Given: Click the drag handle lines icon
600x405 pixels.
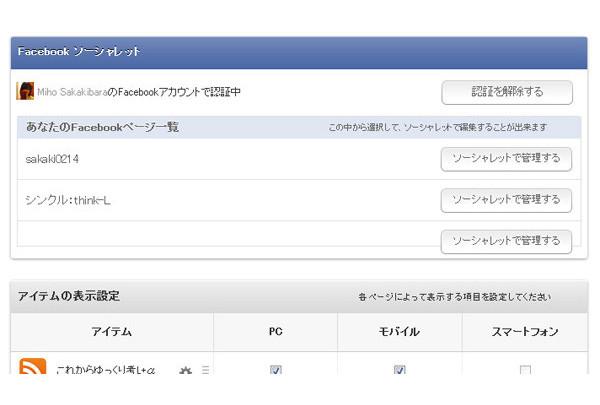Looking at the screenshot, I should click(x=205, y=370).
